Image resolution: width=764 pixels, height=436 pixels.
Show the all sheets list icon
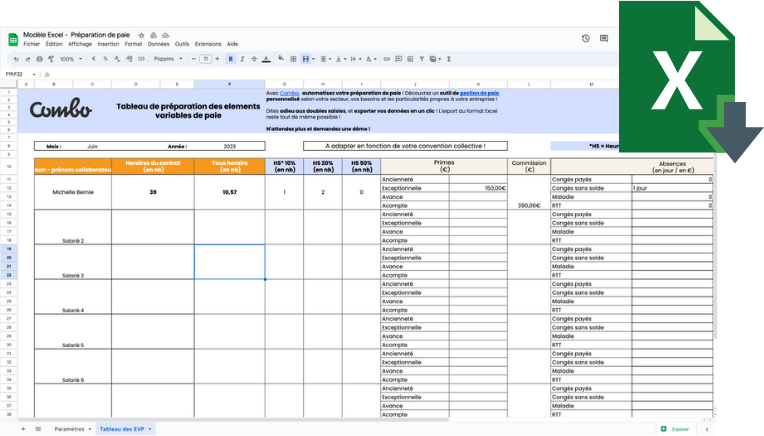38,429
